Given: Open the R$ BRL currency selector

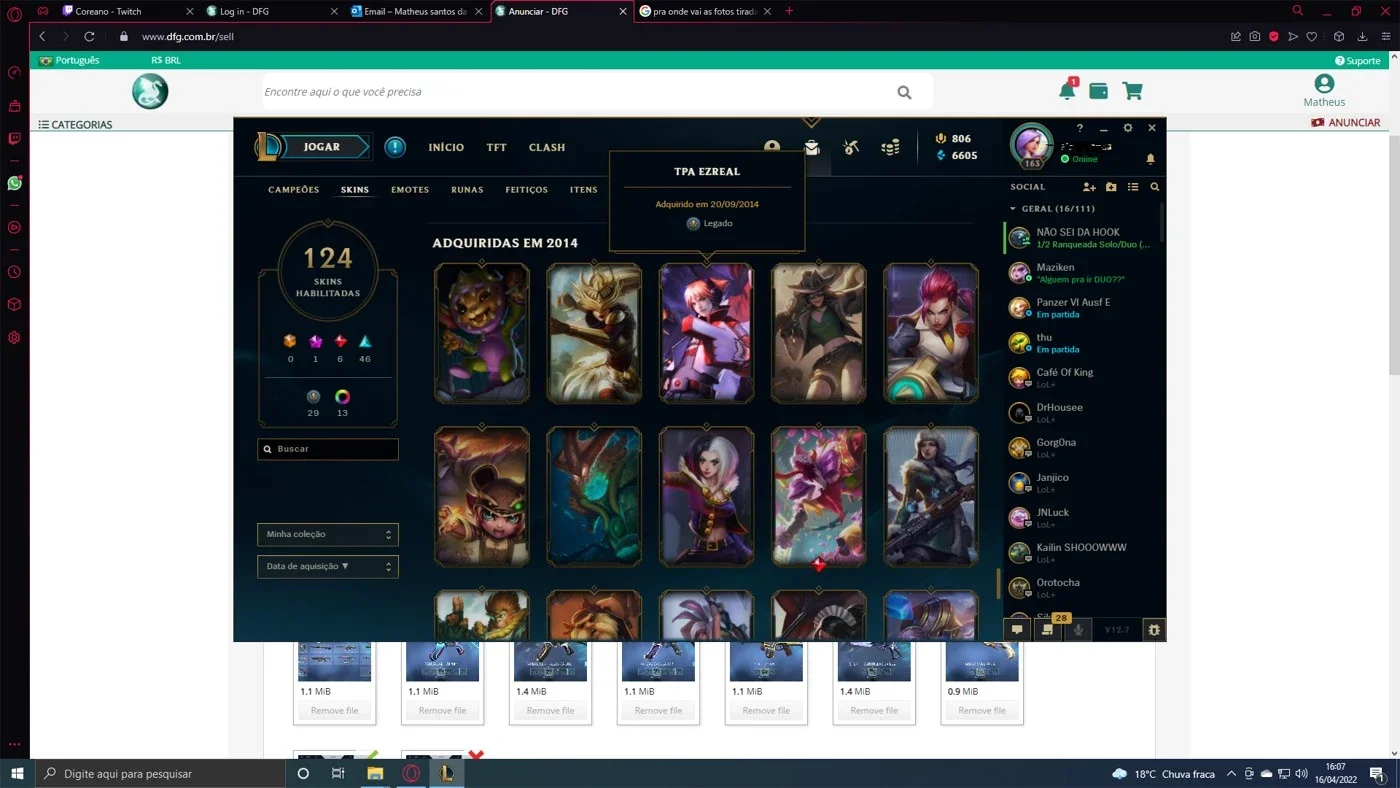Looking at the screenshot, I should (x=166, y=60).
